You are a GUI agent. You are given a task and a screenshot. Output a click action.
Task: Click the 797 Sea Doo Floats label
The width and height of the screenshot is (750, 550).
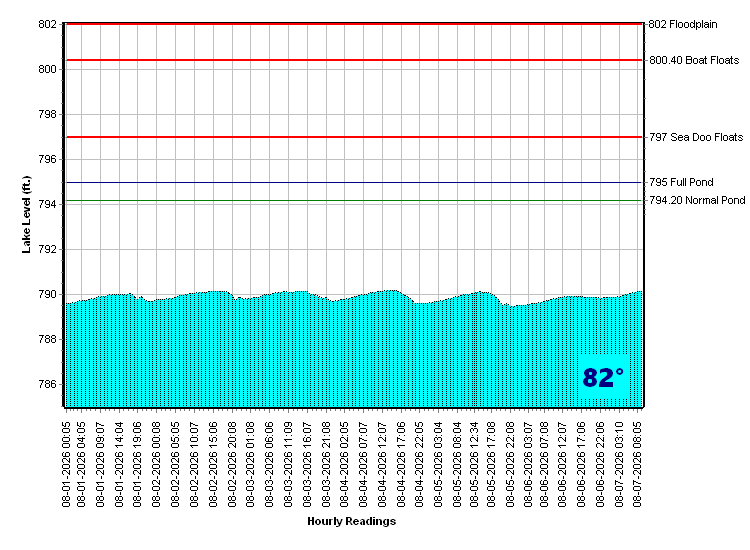tap(696, 137)
